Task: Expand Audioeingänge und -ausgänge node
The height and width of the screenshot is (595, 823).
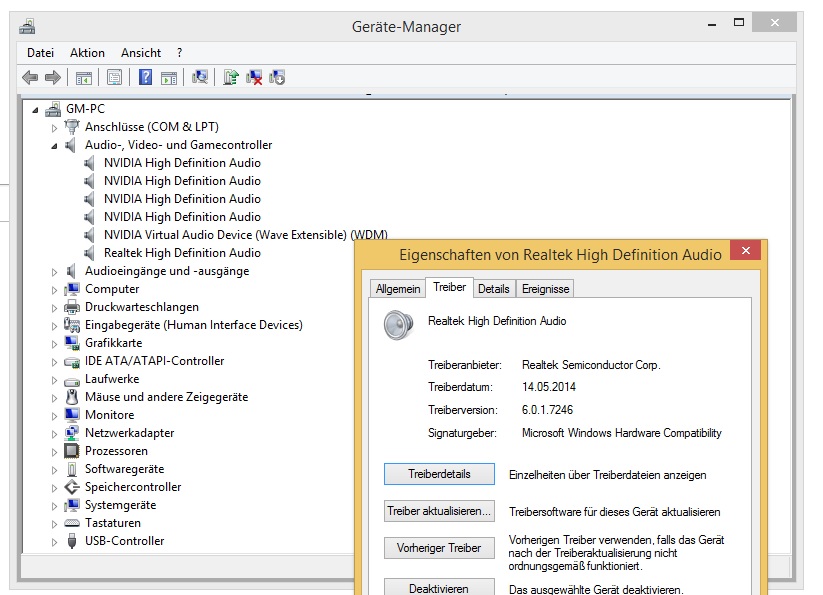Action: click(x=54, y=272)
